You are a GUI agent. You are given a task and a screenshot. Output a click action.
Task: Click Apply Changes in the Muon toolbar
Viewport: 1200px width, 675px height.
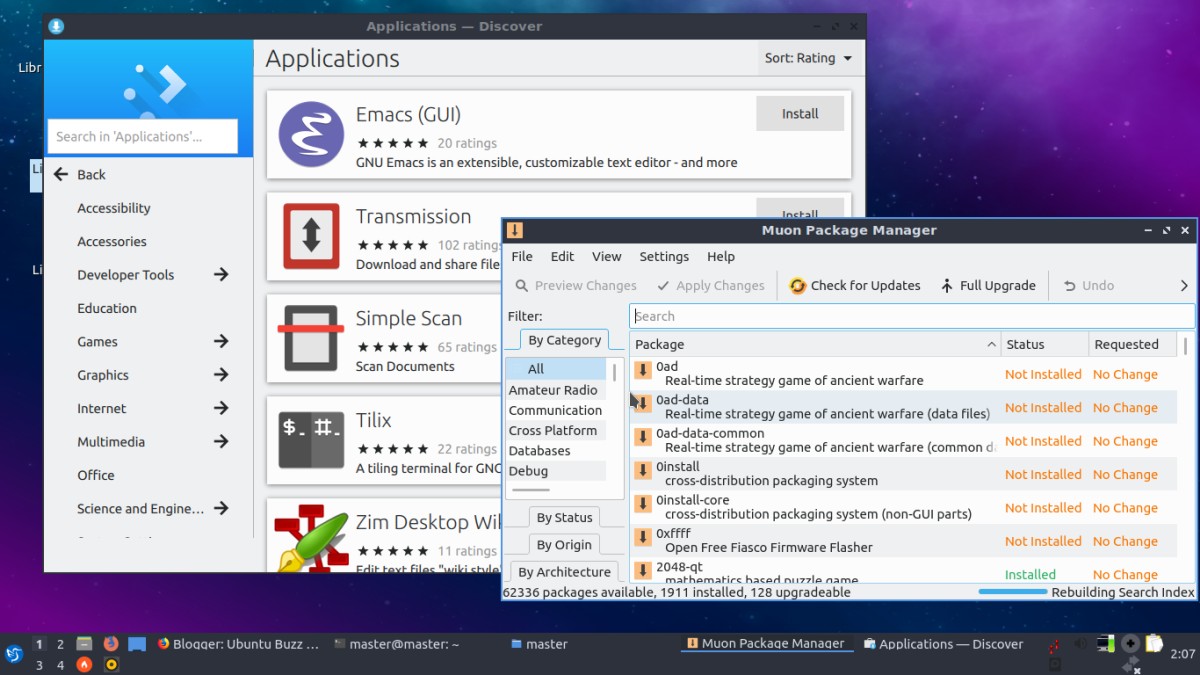[x=710, y=285]
